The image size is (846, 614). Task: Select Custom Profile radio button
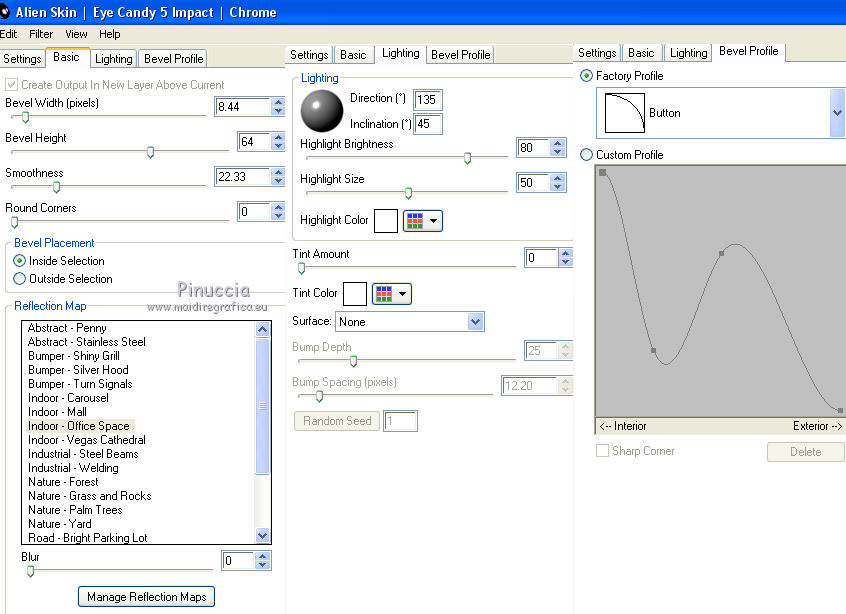pyautogui.click(x=586, y=155)
